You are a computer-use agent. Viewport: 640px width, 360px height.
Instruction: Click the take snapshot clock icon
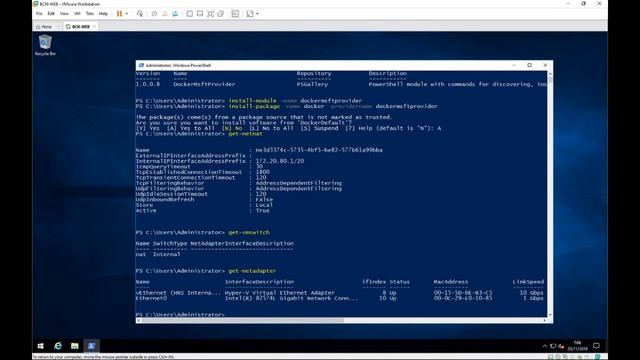[x=154, y=13]
